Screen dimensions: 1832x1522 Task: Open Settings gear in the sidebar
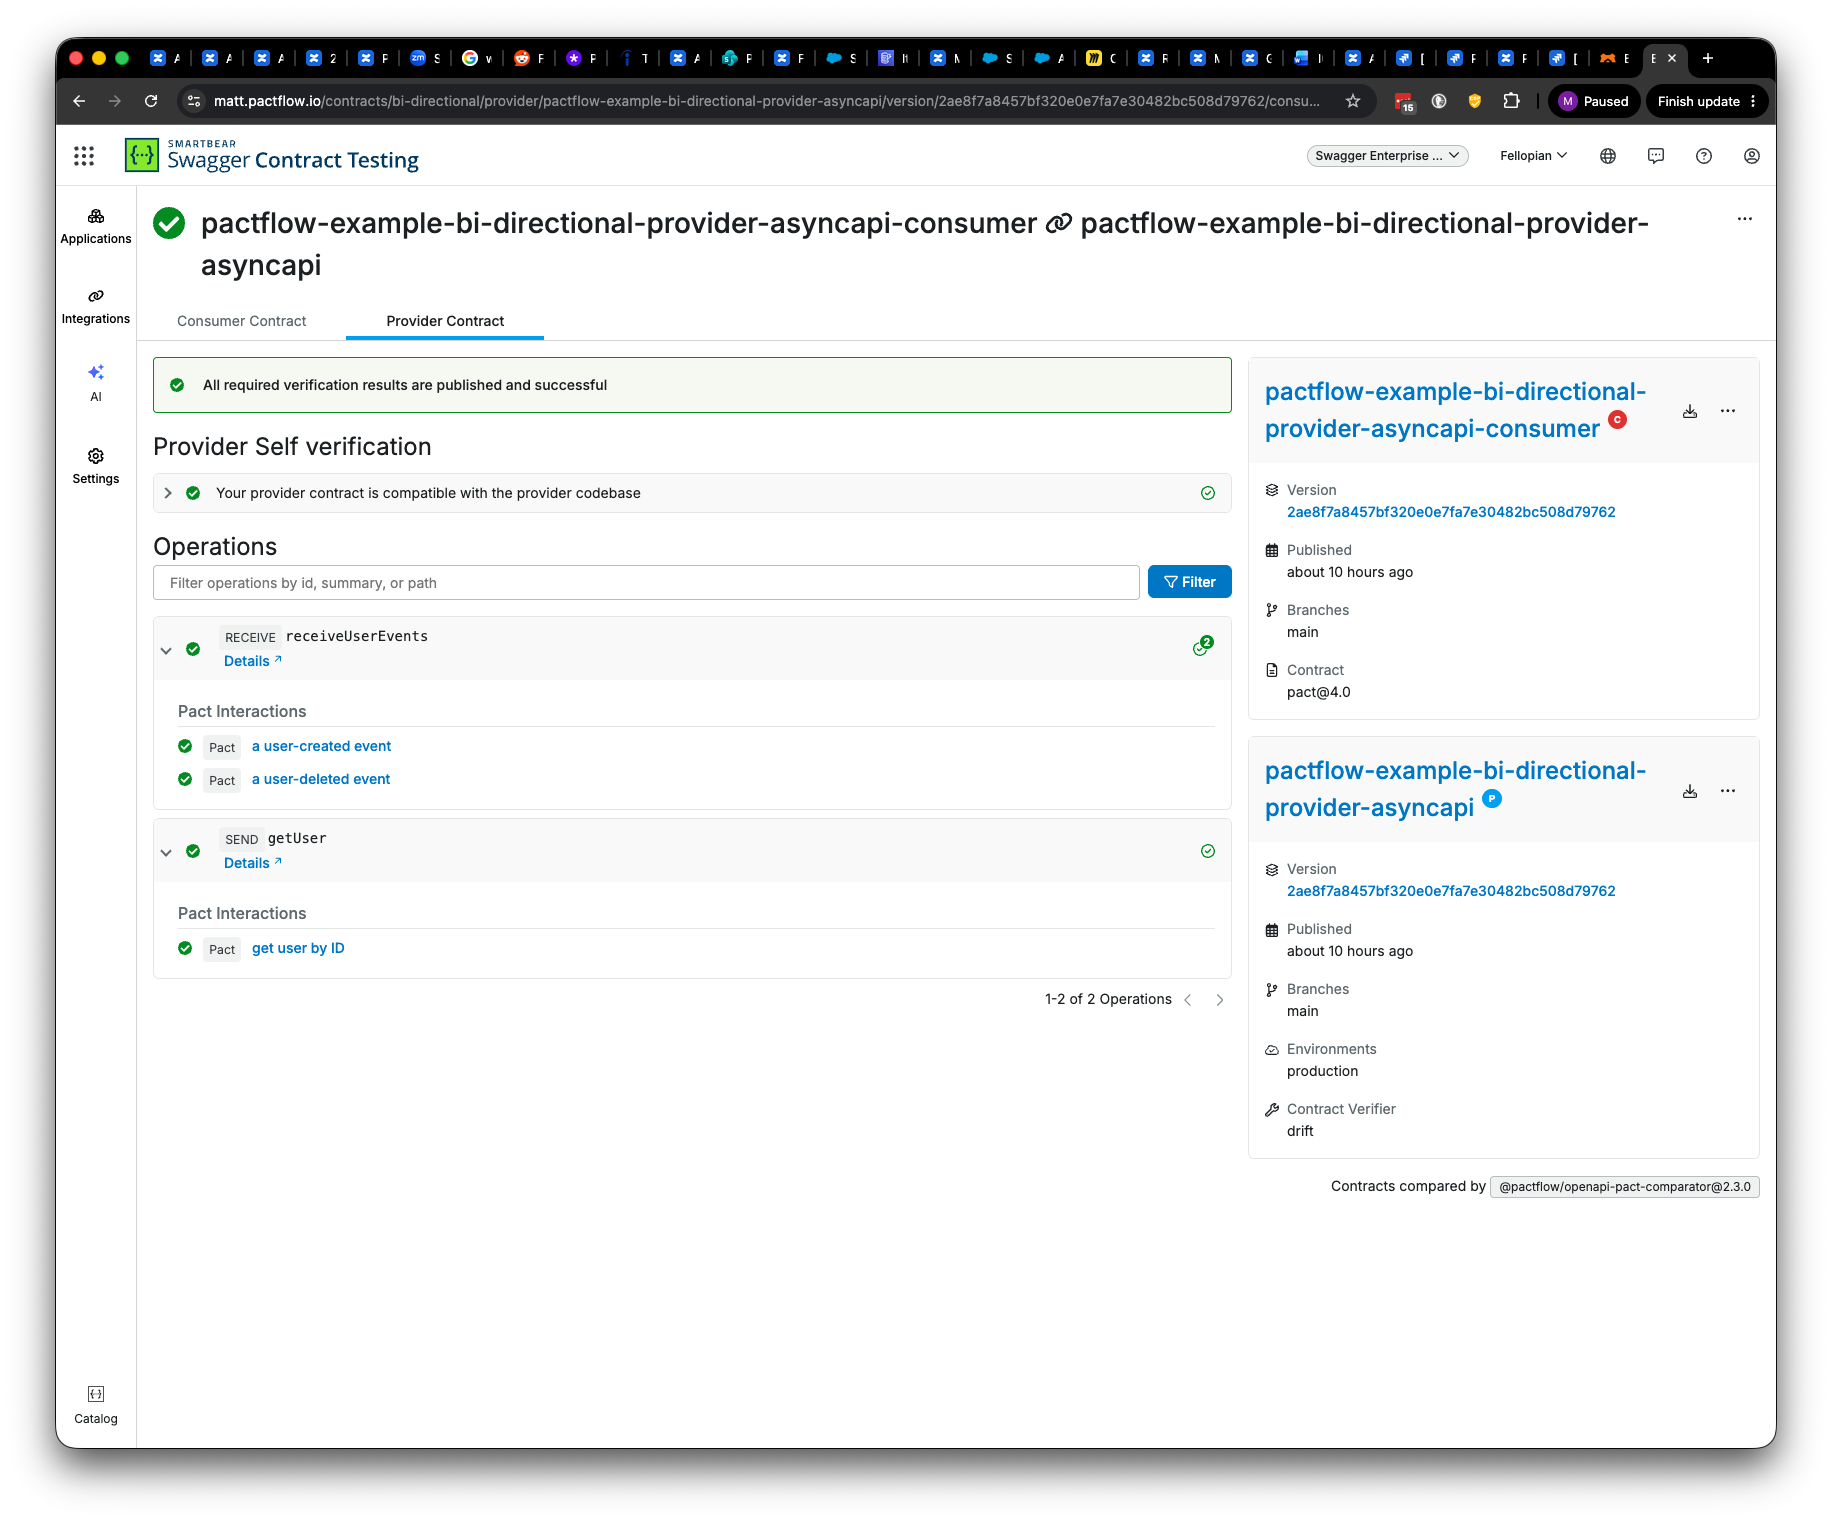tap(96, 467)
